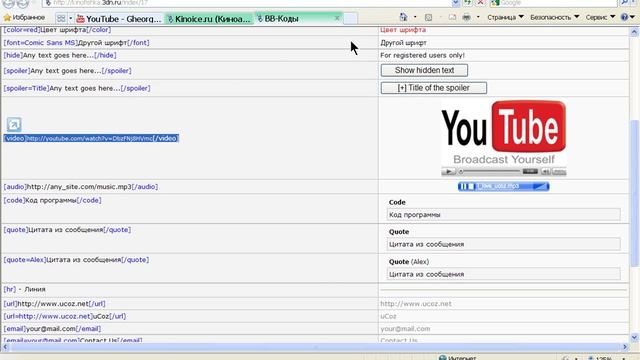
Task: Open the Help question mark menu
Action: point(627,17)
